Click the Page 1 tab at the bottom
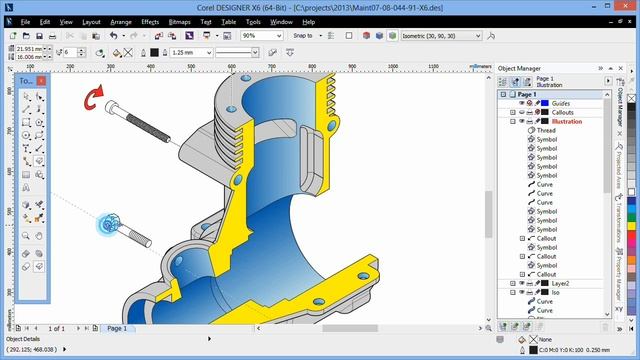640x360 pixels. coord(117,328)
